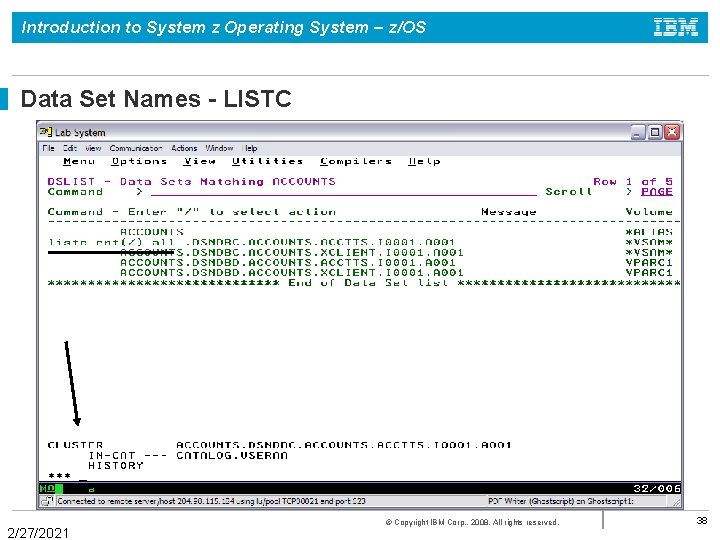The height and width of the screenshot is (540, 720).
Task: Open the File menu in Lab System
Action: tap(48, 148)
